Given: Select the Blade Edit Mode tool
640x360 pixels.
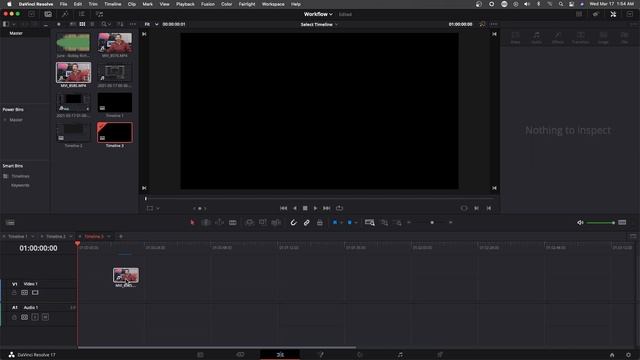Looking at the screenshot, I should tap(233, 222).
